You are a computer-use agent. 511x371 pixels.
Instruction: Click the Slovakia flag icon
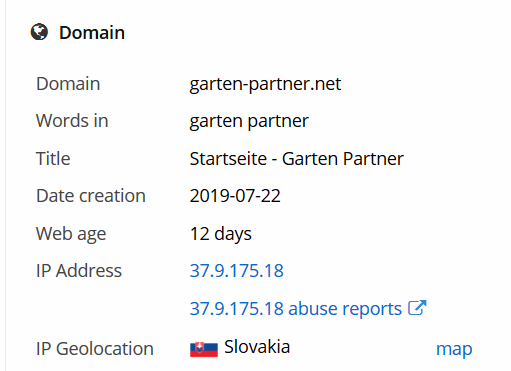(x=204, y=349)
